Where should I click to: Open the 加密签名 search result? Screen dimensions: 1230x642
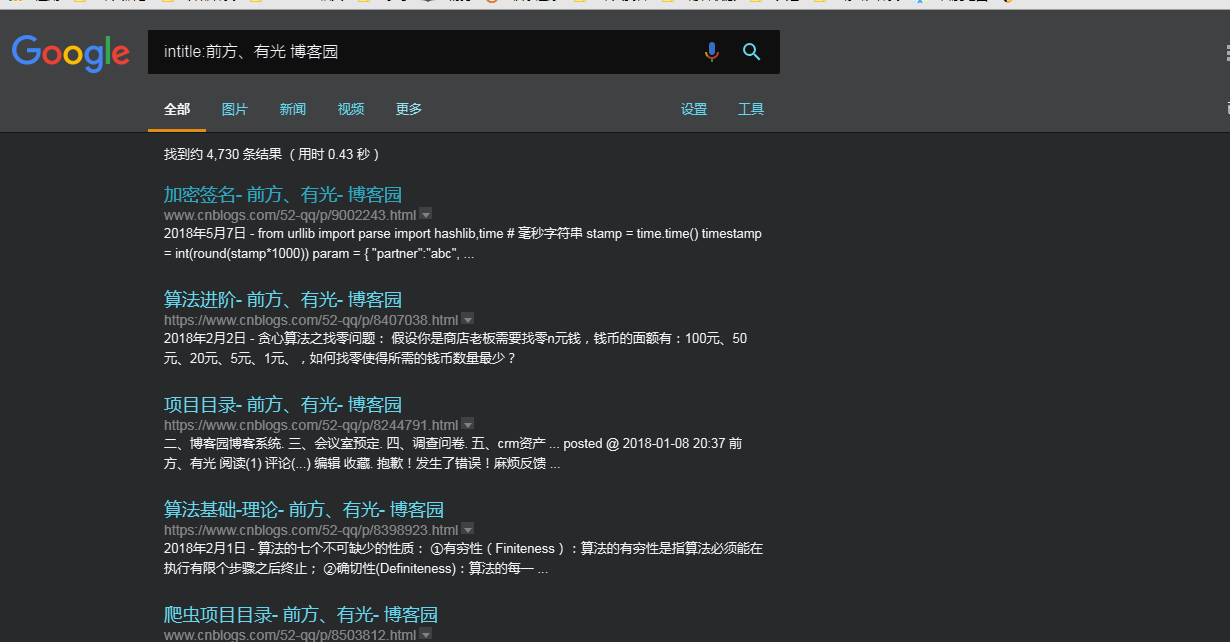click(x=283, y=194)
